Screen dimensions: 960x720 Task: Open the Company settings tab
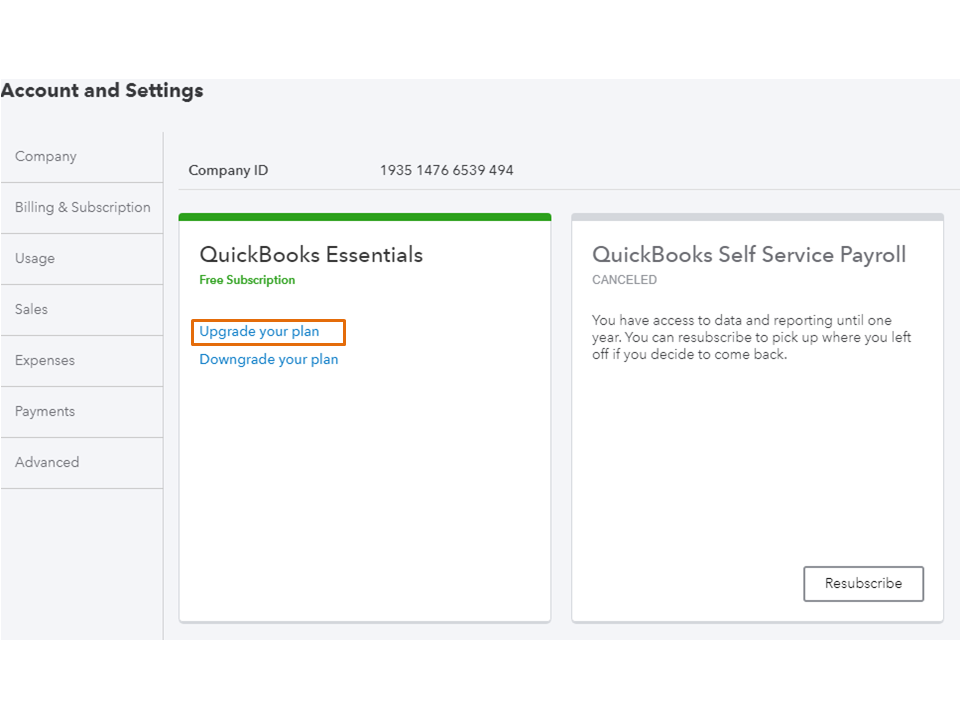[x=46, y=157]
